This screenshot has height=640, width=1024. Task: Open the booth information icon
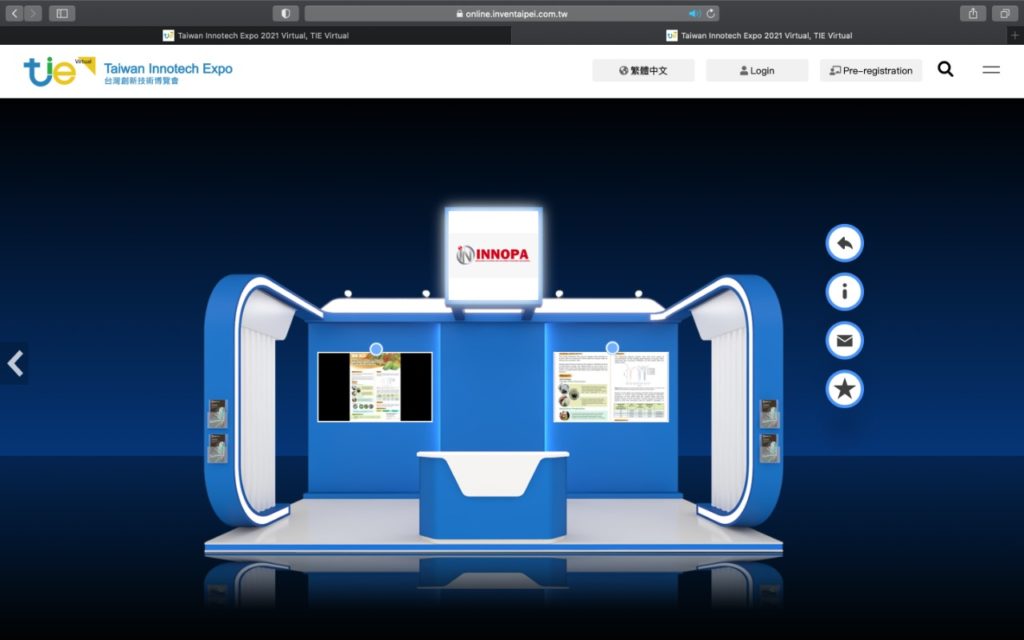843,291
